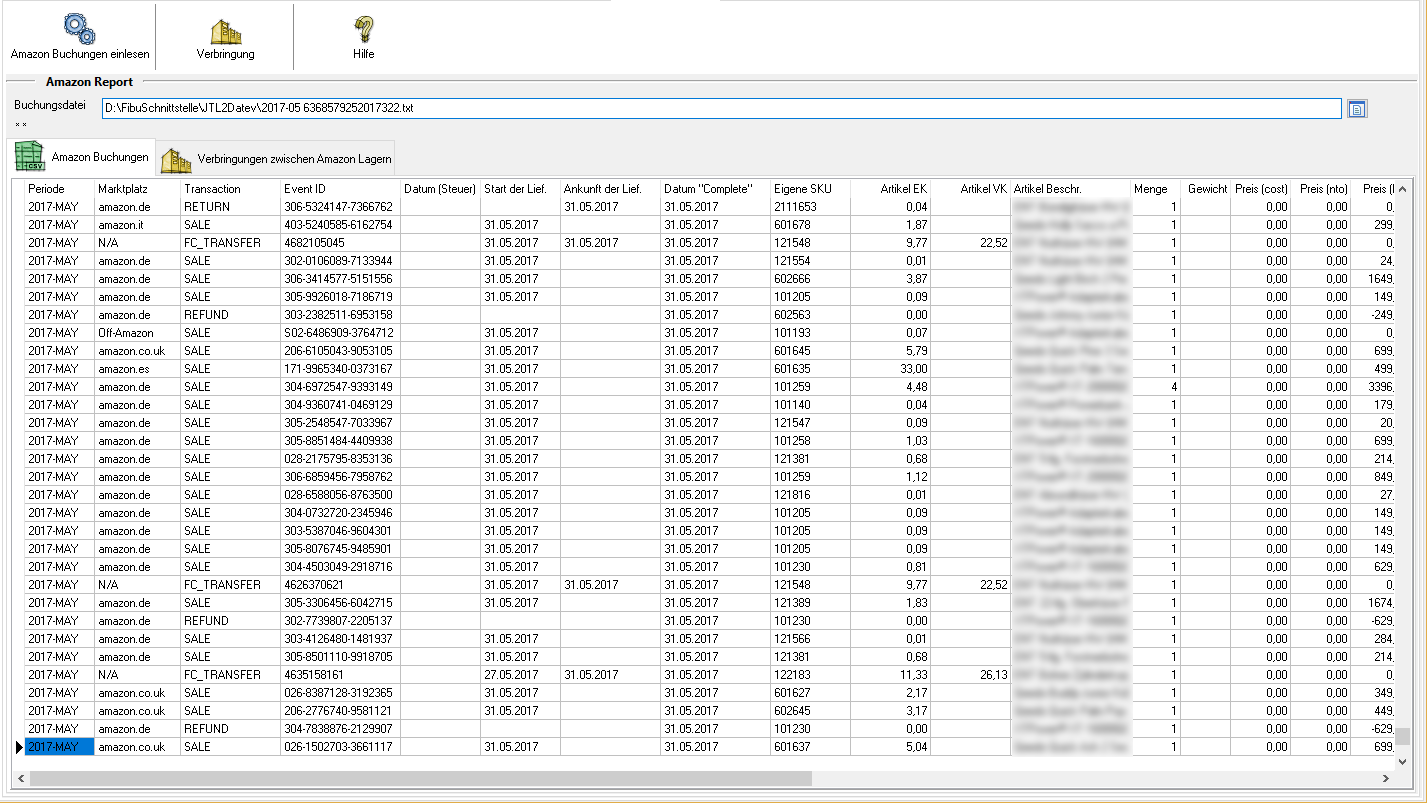Click into the Buchungsdatei file path field
Screen dimensions: 1427x803
[720, 108]
